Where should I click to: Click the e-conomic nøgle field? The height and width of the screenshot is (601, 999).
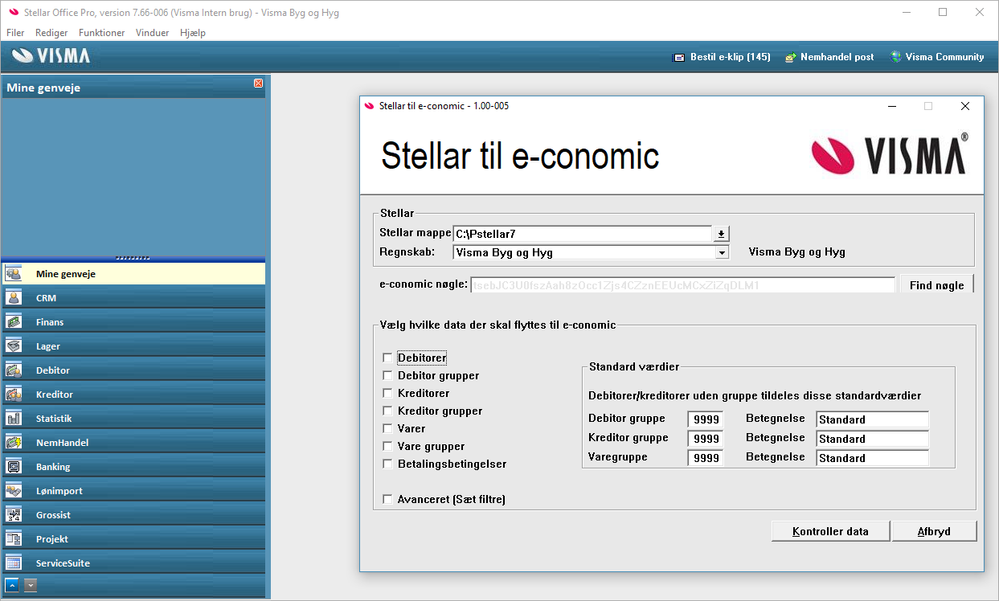(x=683, y=286)
